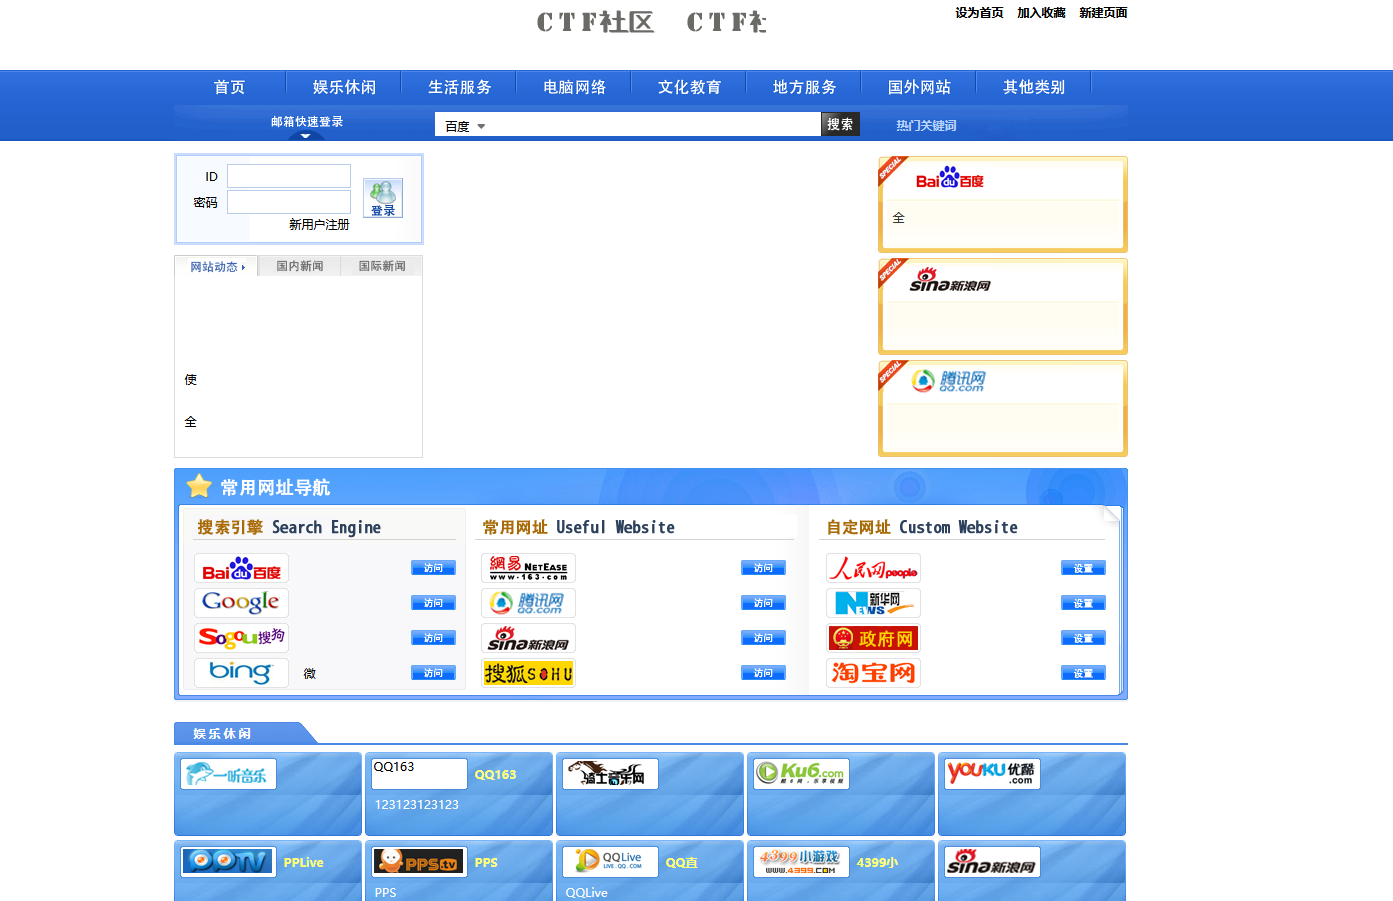The image size is (1393, 901).
Task: Open the 百度 search engine dropdown
Action: [465, 126]
